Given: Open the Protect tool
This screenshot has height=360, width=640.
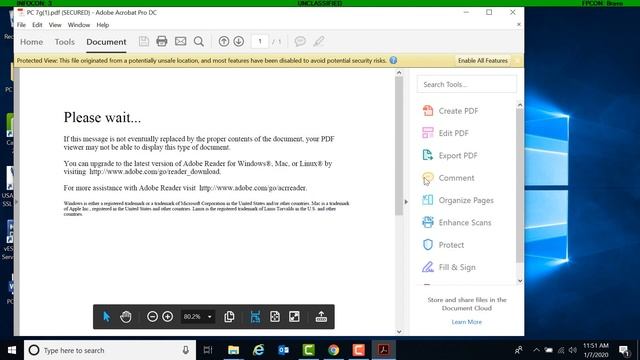Looking at the screenshot, I should tap(443, 245).
